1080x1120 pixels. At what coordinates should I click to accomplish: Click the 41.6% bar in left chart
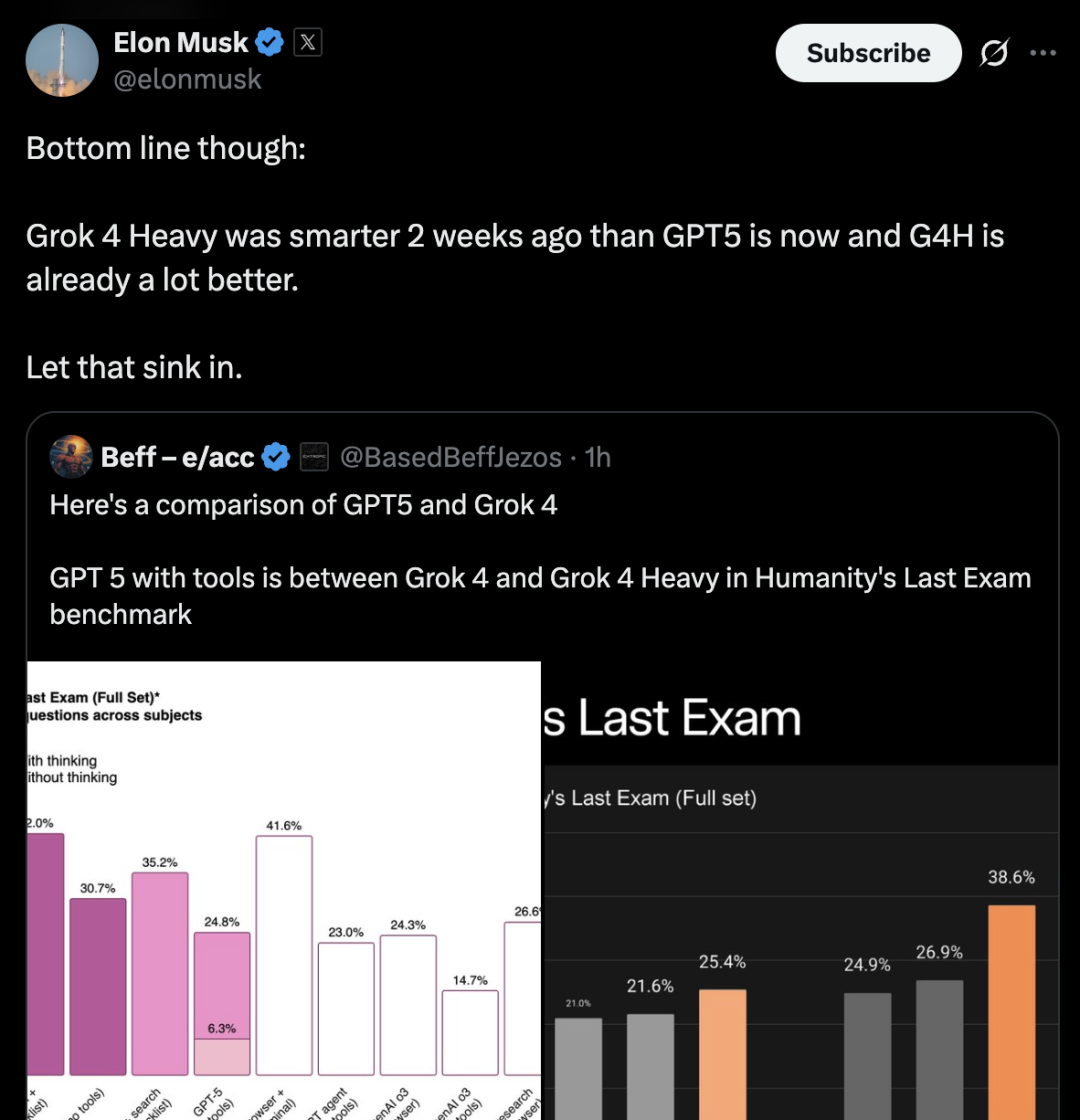[x=284, y=955]
